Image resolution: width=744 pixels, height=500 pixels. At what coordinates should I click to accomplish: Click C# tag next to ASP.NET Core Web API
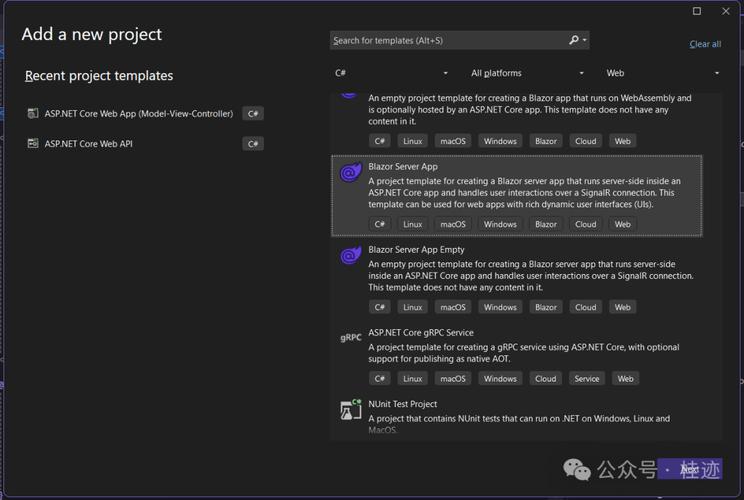(x=253, y=144)
